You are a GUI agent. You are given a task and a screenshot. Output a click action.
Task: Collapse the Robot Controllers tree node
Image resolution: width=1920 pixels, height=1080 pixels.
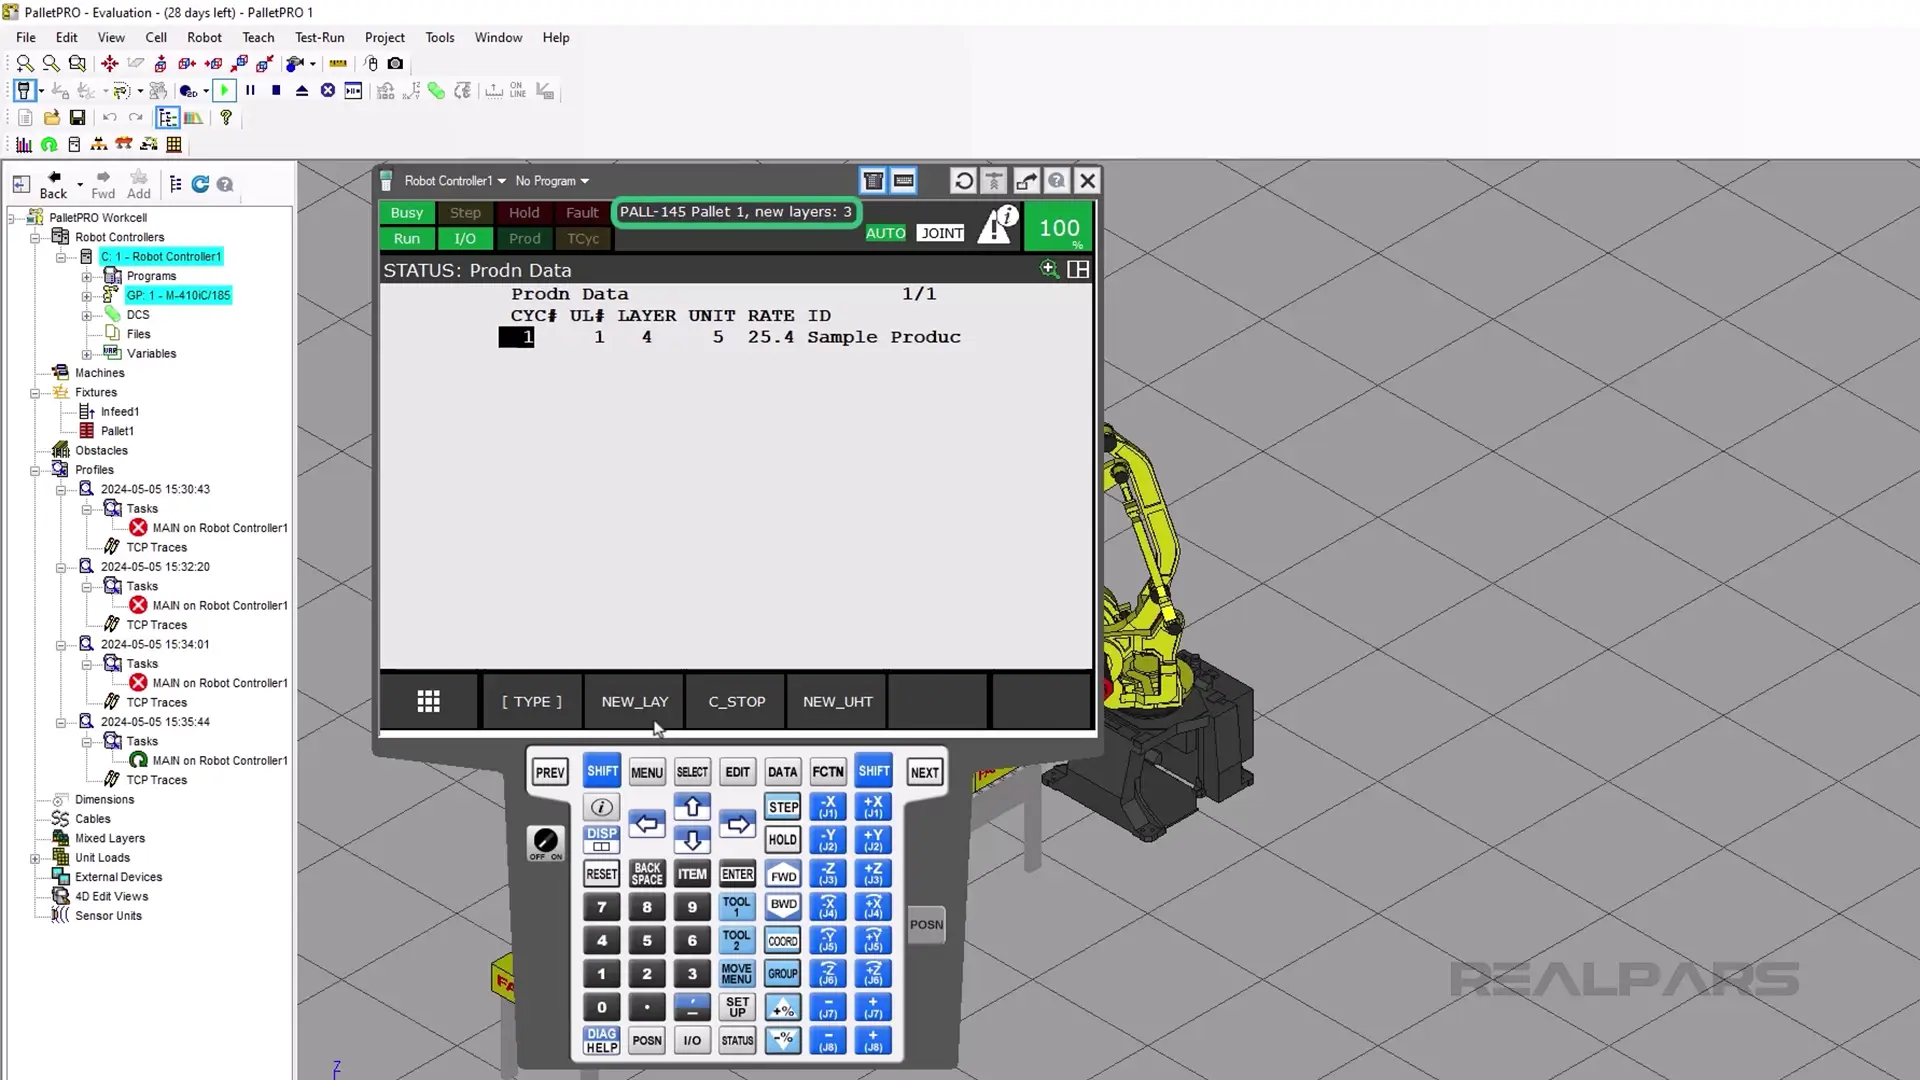click(35, 237)
